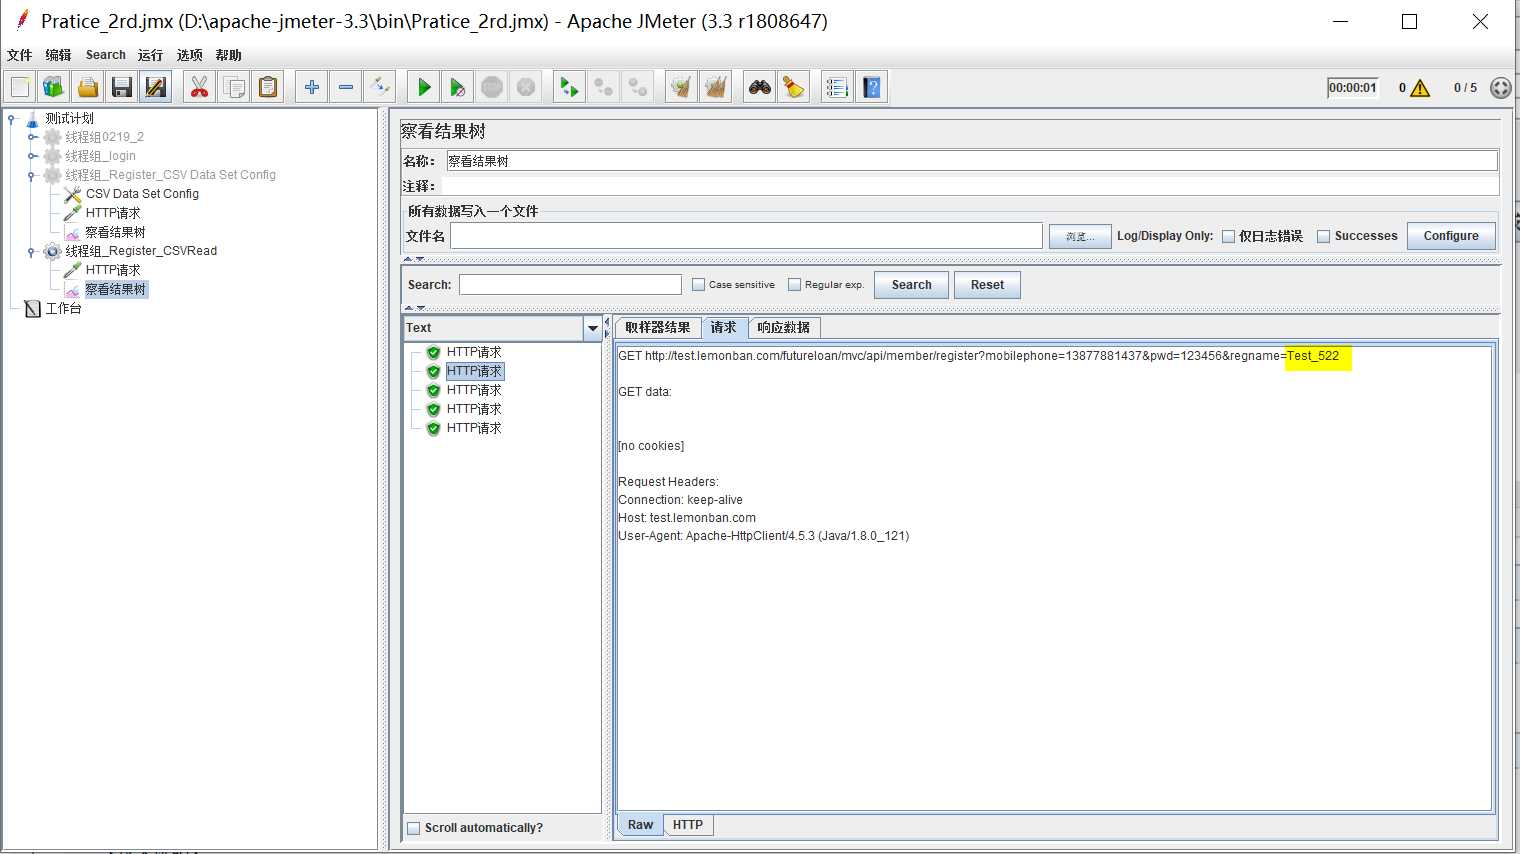1520x854 pixels.
Task: Click the Configure button
Action: 1451,236
